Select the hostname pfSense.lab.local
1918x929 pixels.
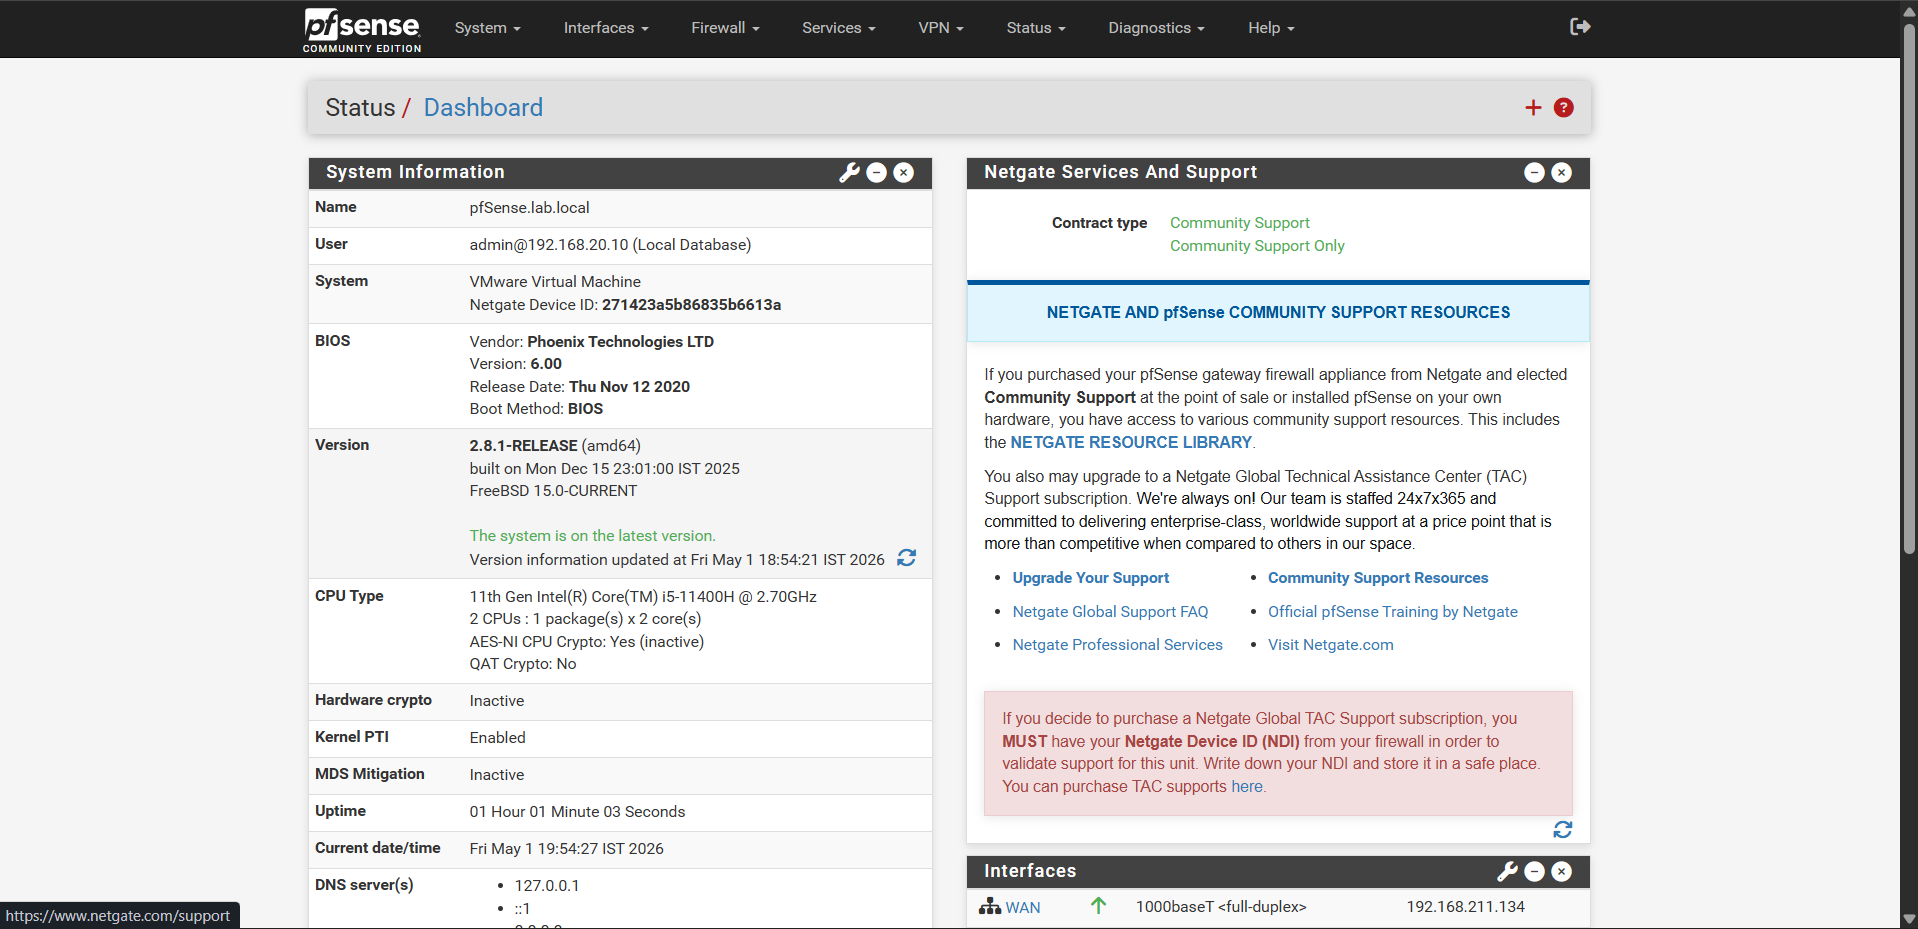coord(529,208)
